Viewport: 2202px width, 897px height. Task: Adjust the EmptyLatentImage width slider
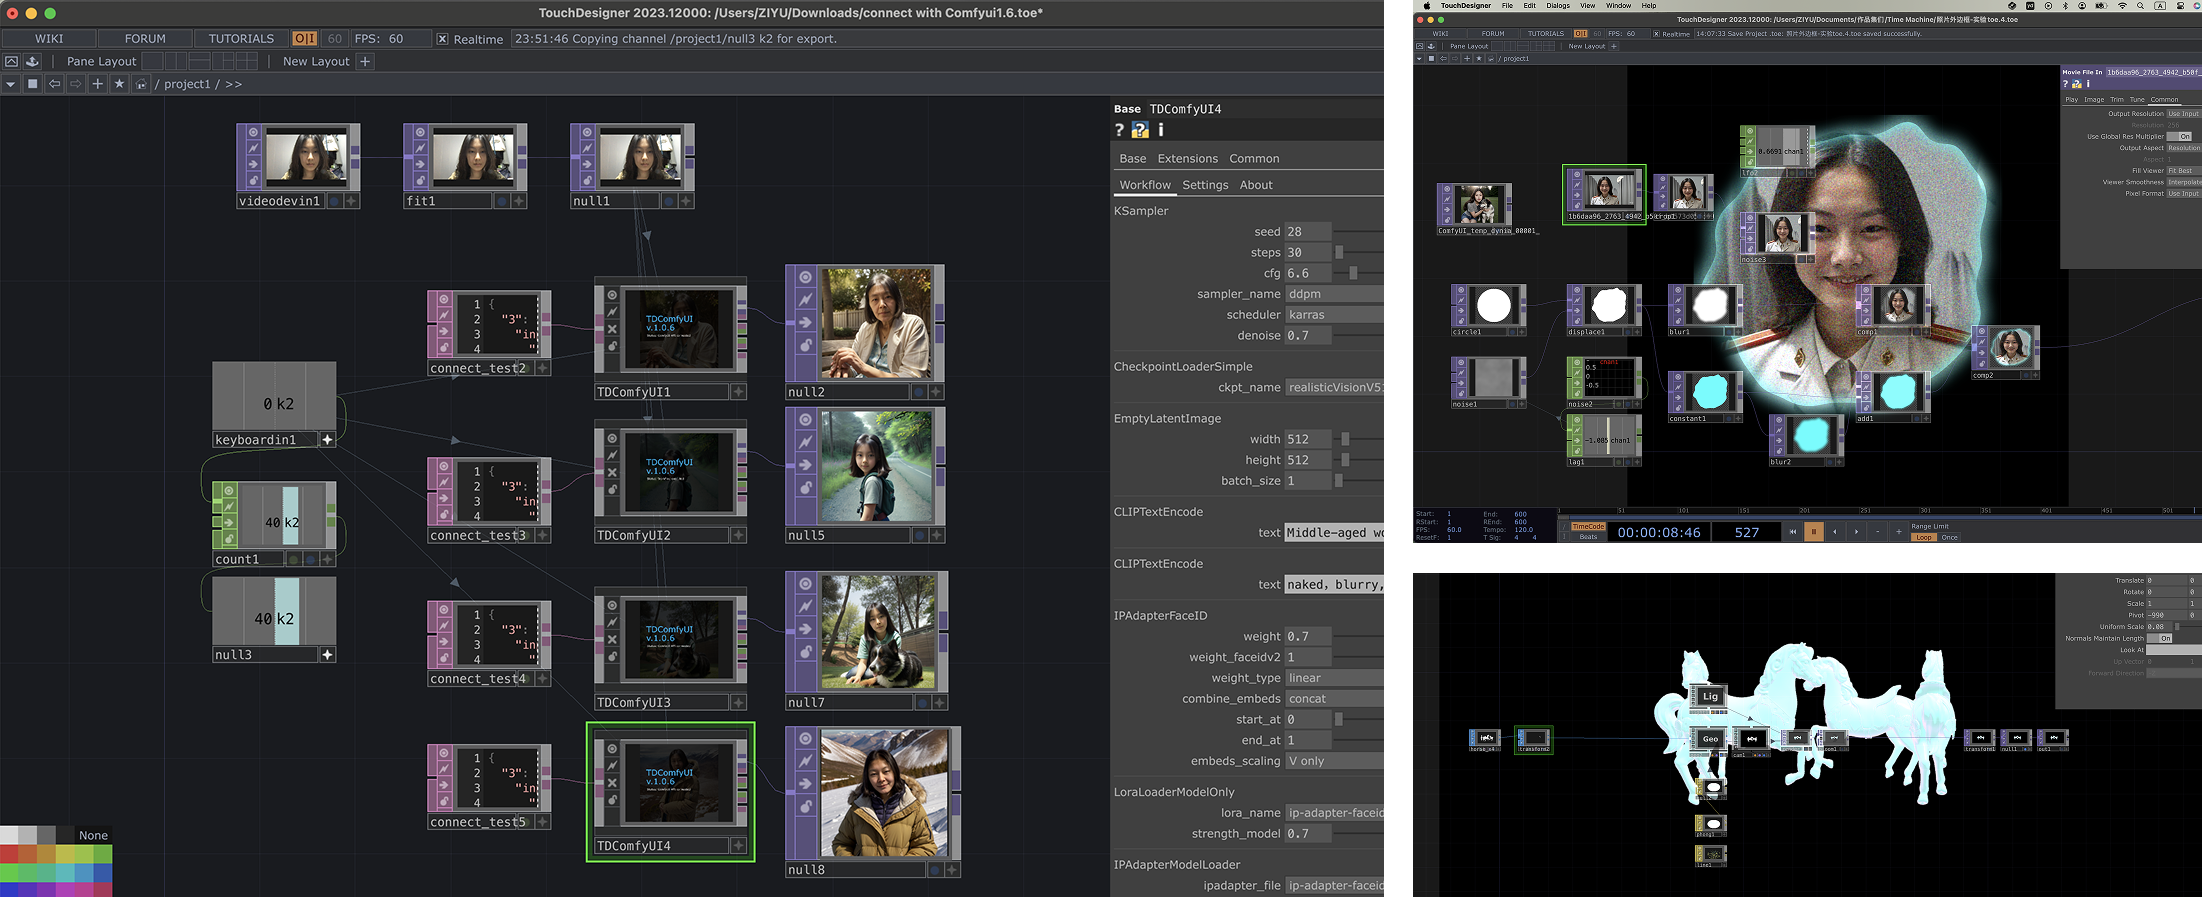tap(1345, 439)
